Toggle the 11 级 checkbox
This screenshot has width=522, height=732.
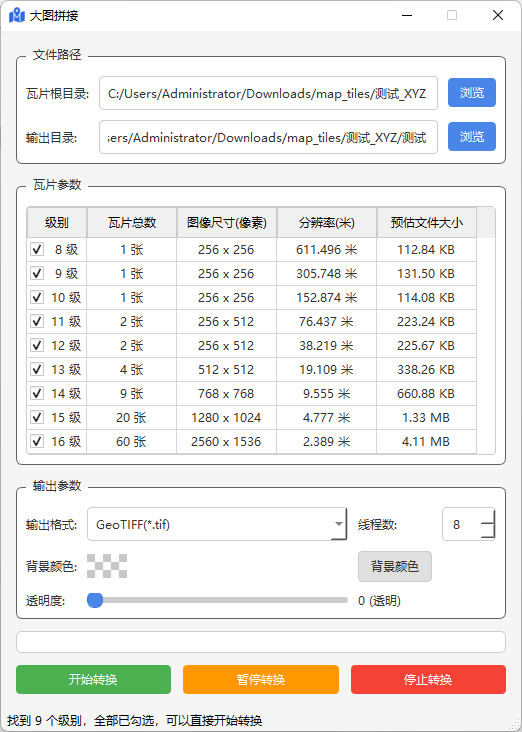[37, 321]
